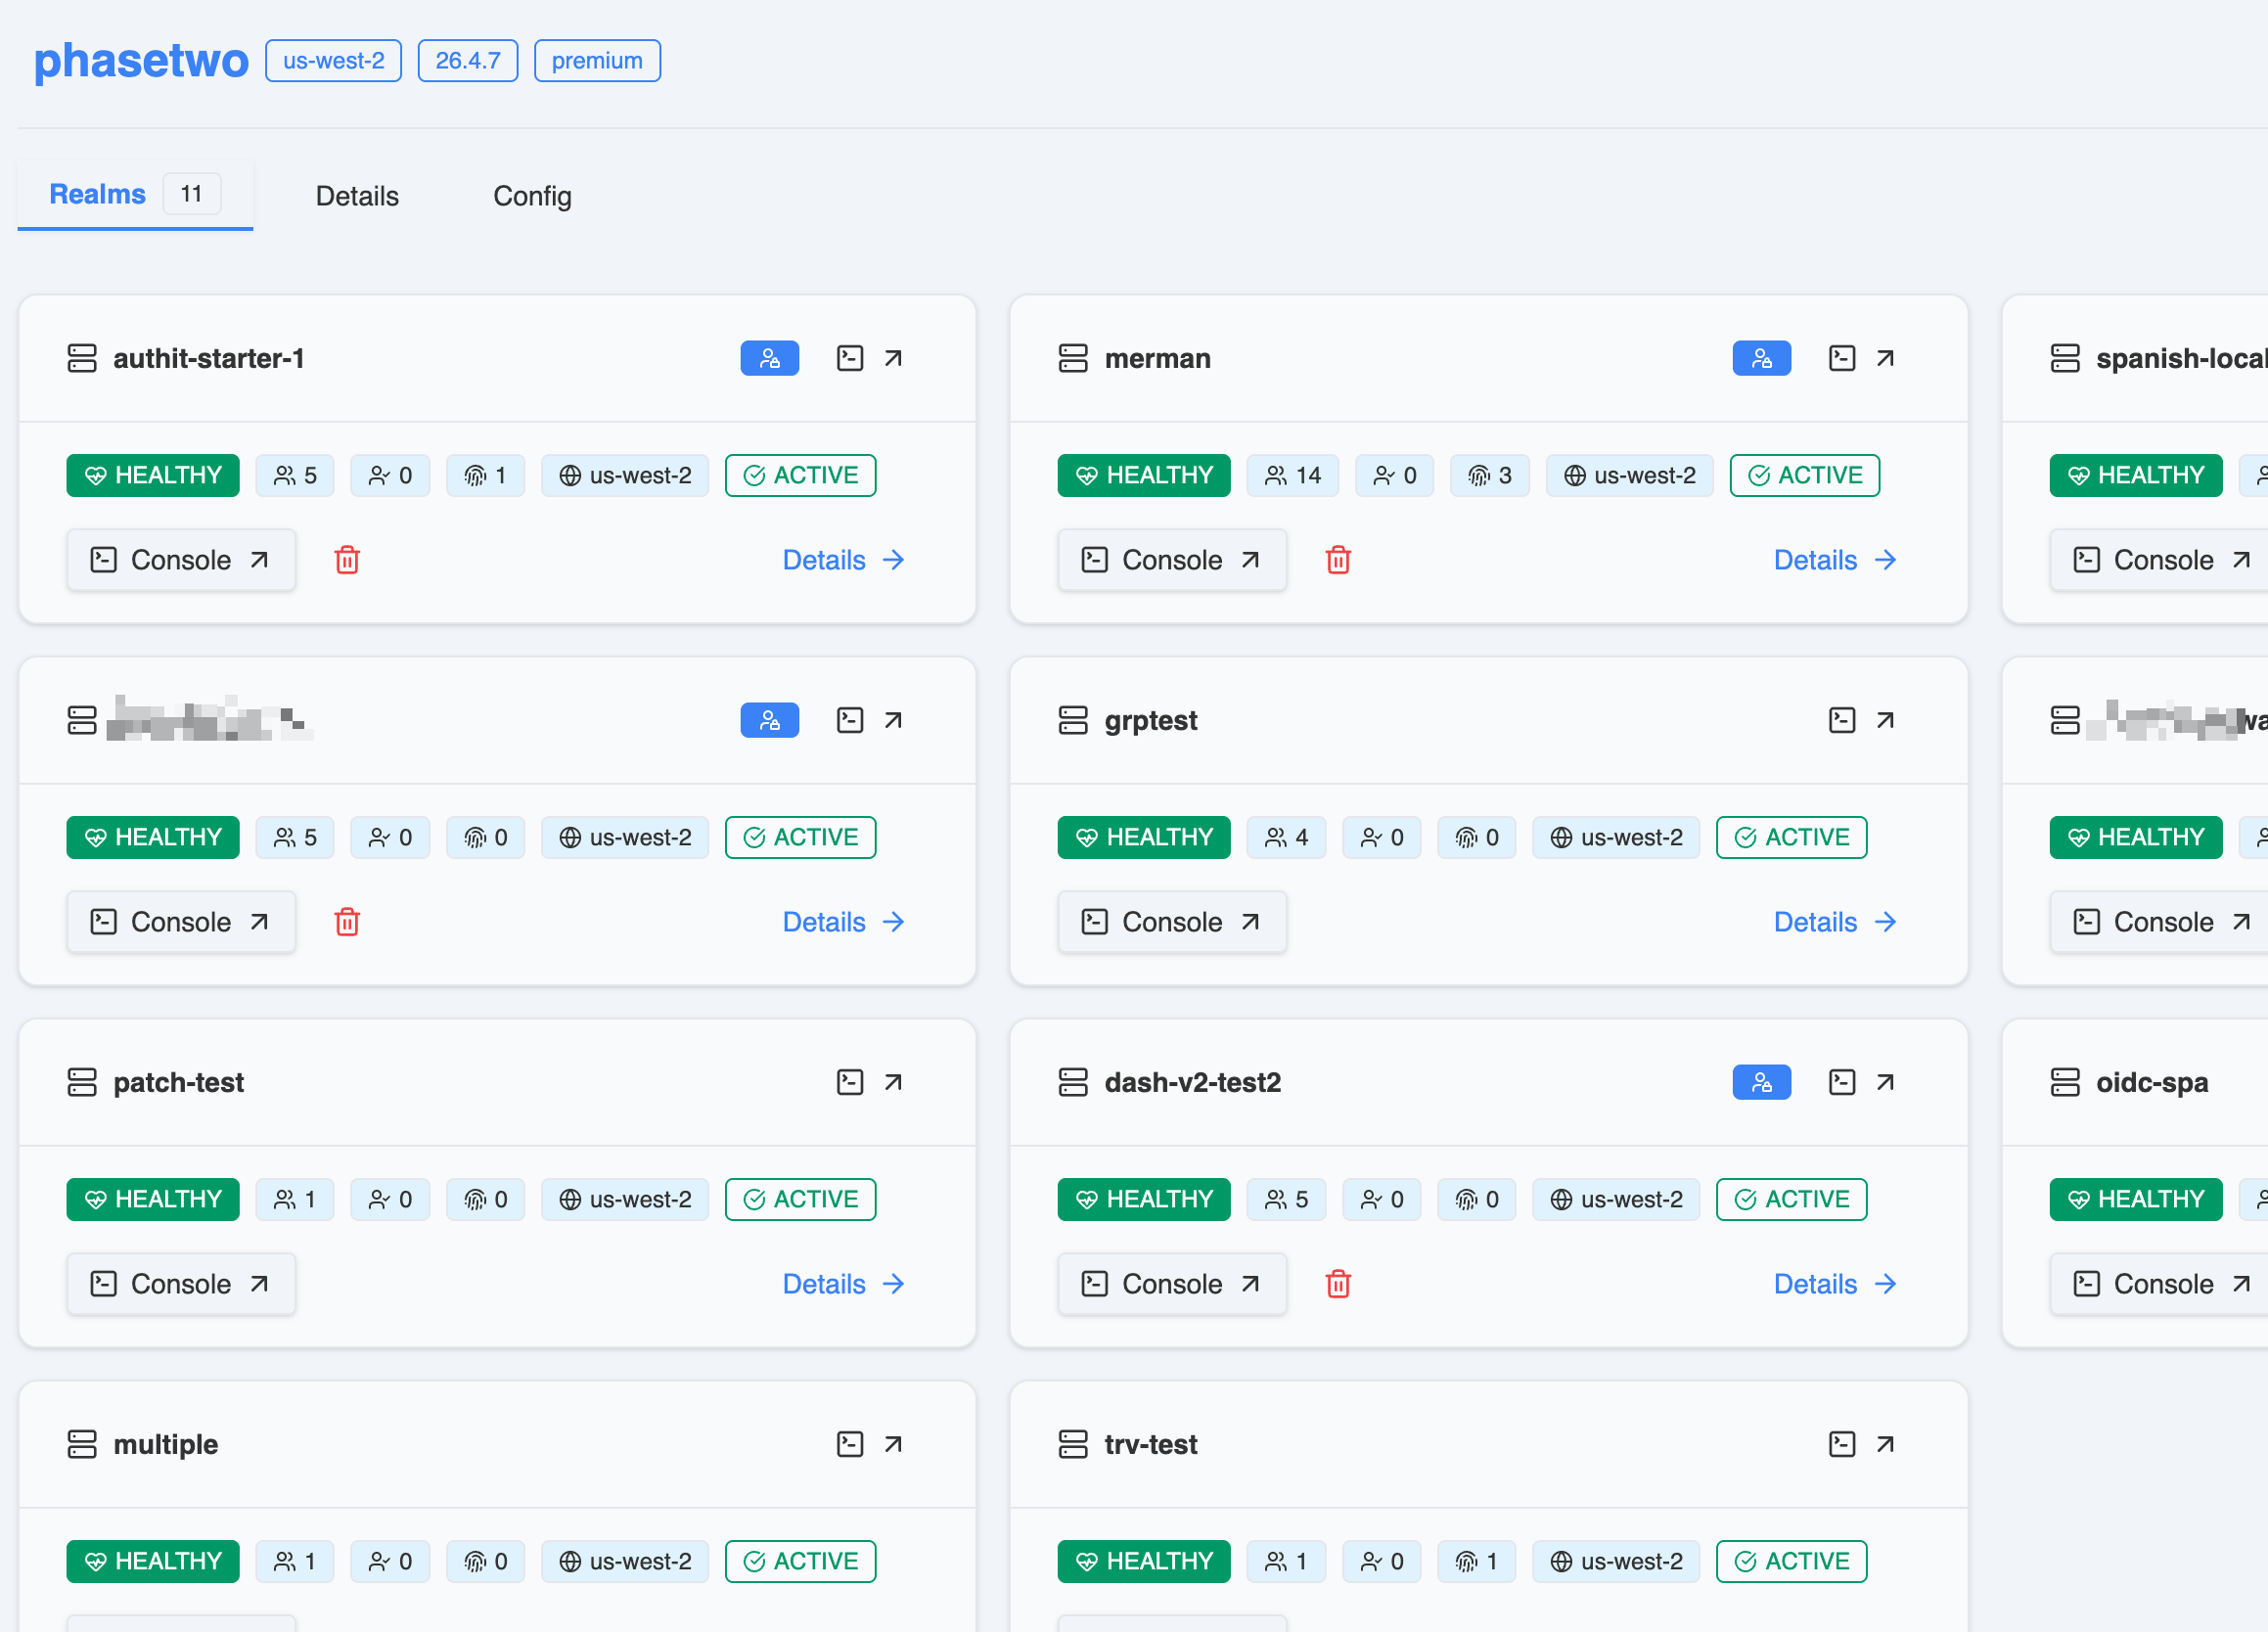Click the us-west-2 region tag in header
The width and height of the screenshot is (2268, 1632).
(x=333, y=61)
